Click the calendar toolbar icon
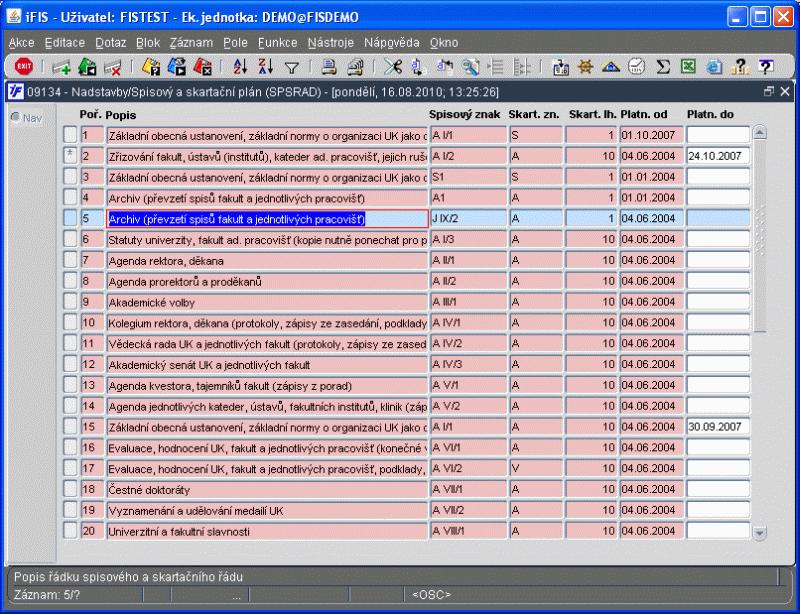The height and width of the screenshot is (614, 800). [x=560, y=67]
